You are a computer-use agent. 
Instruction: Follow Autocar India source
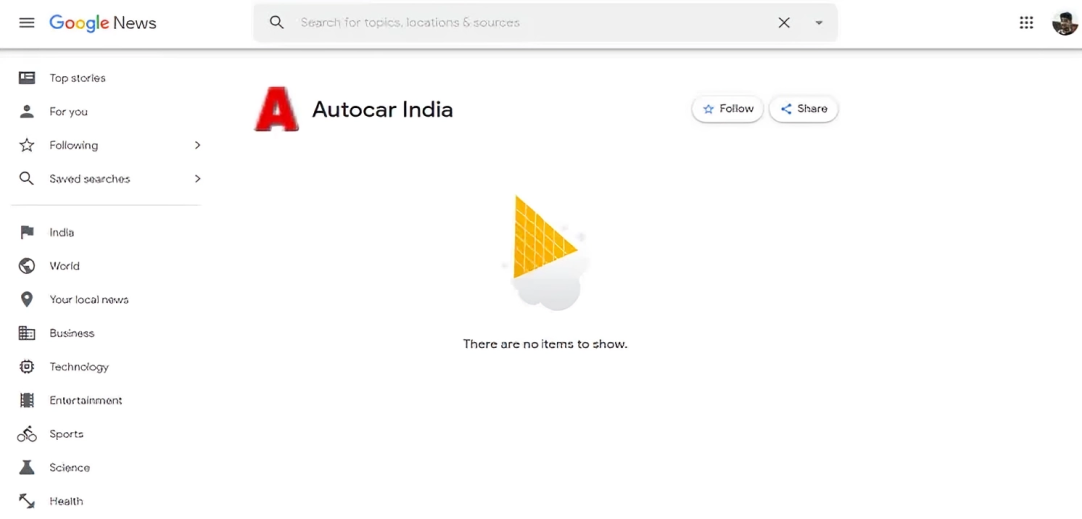coord(728,109)
